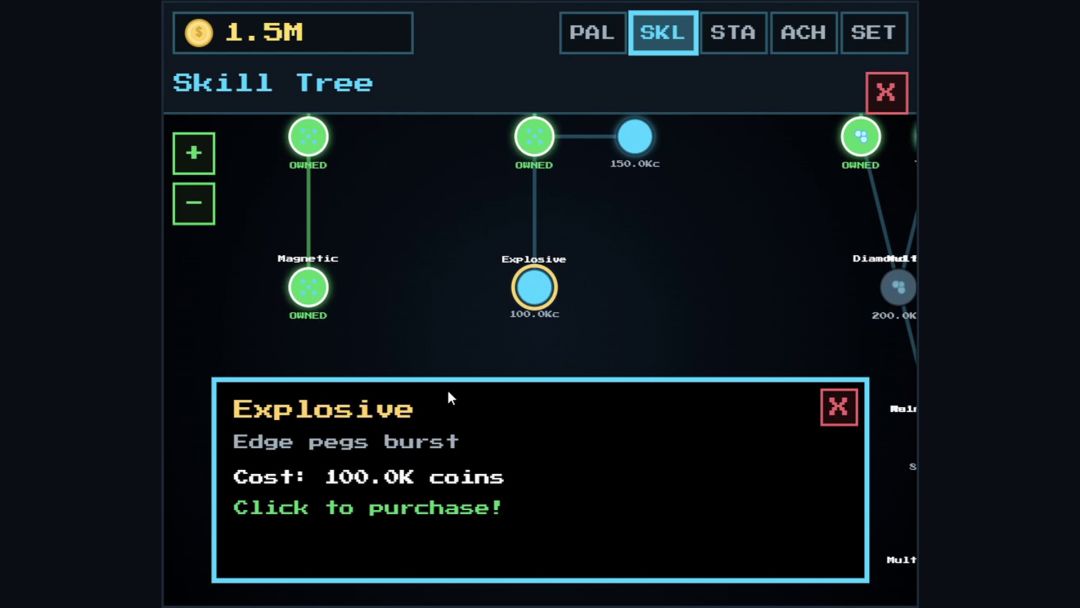Zoom in with the plus button
1080x608 pixels.
coord(194,153)
